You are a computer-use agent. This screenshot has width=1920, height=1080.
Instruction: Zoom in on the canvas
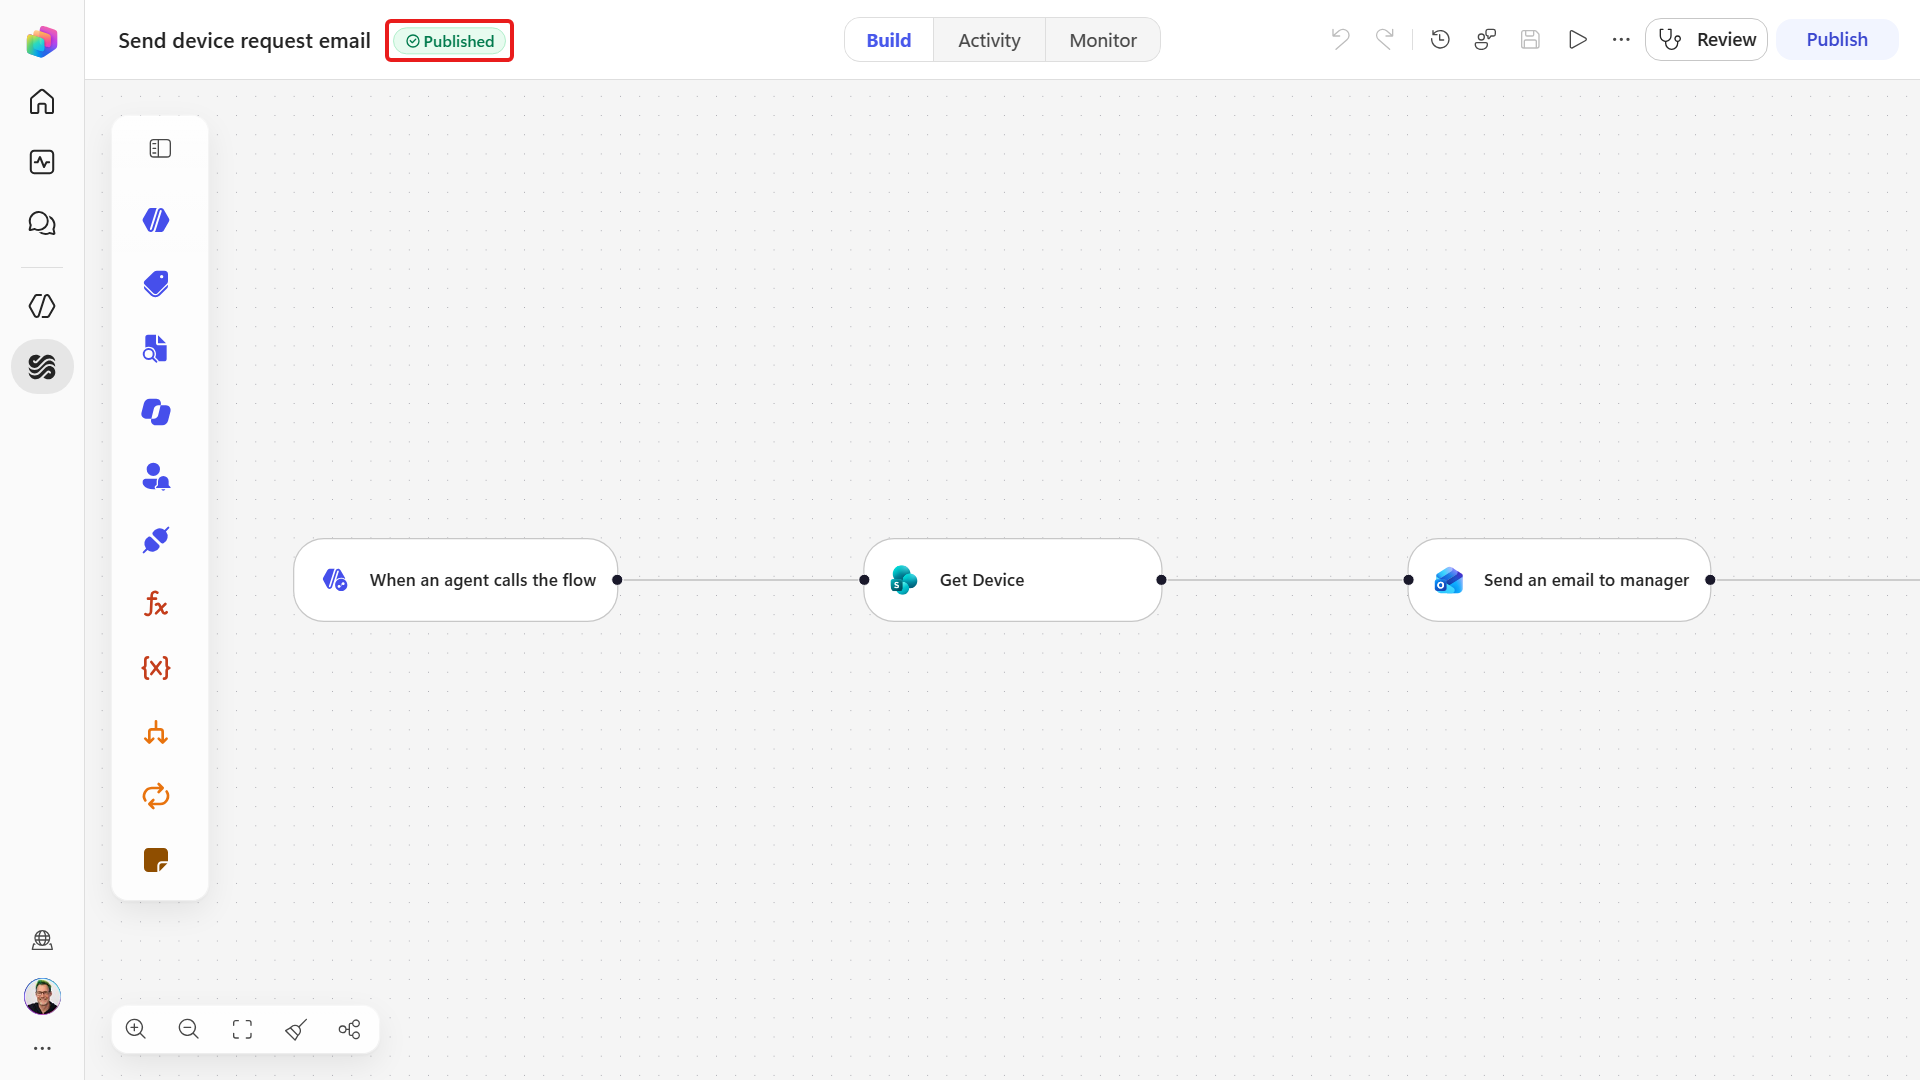pyautogui.click(x=136, y=1029)
